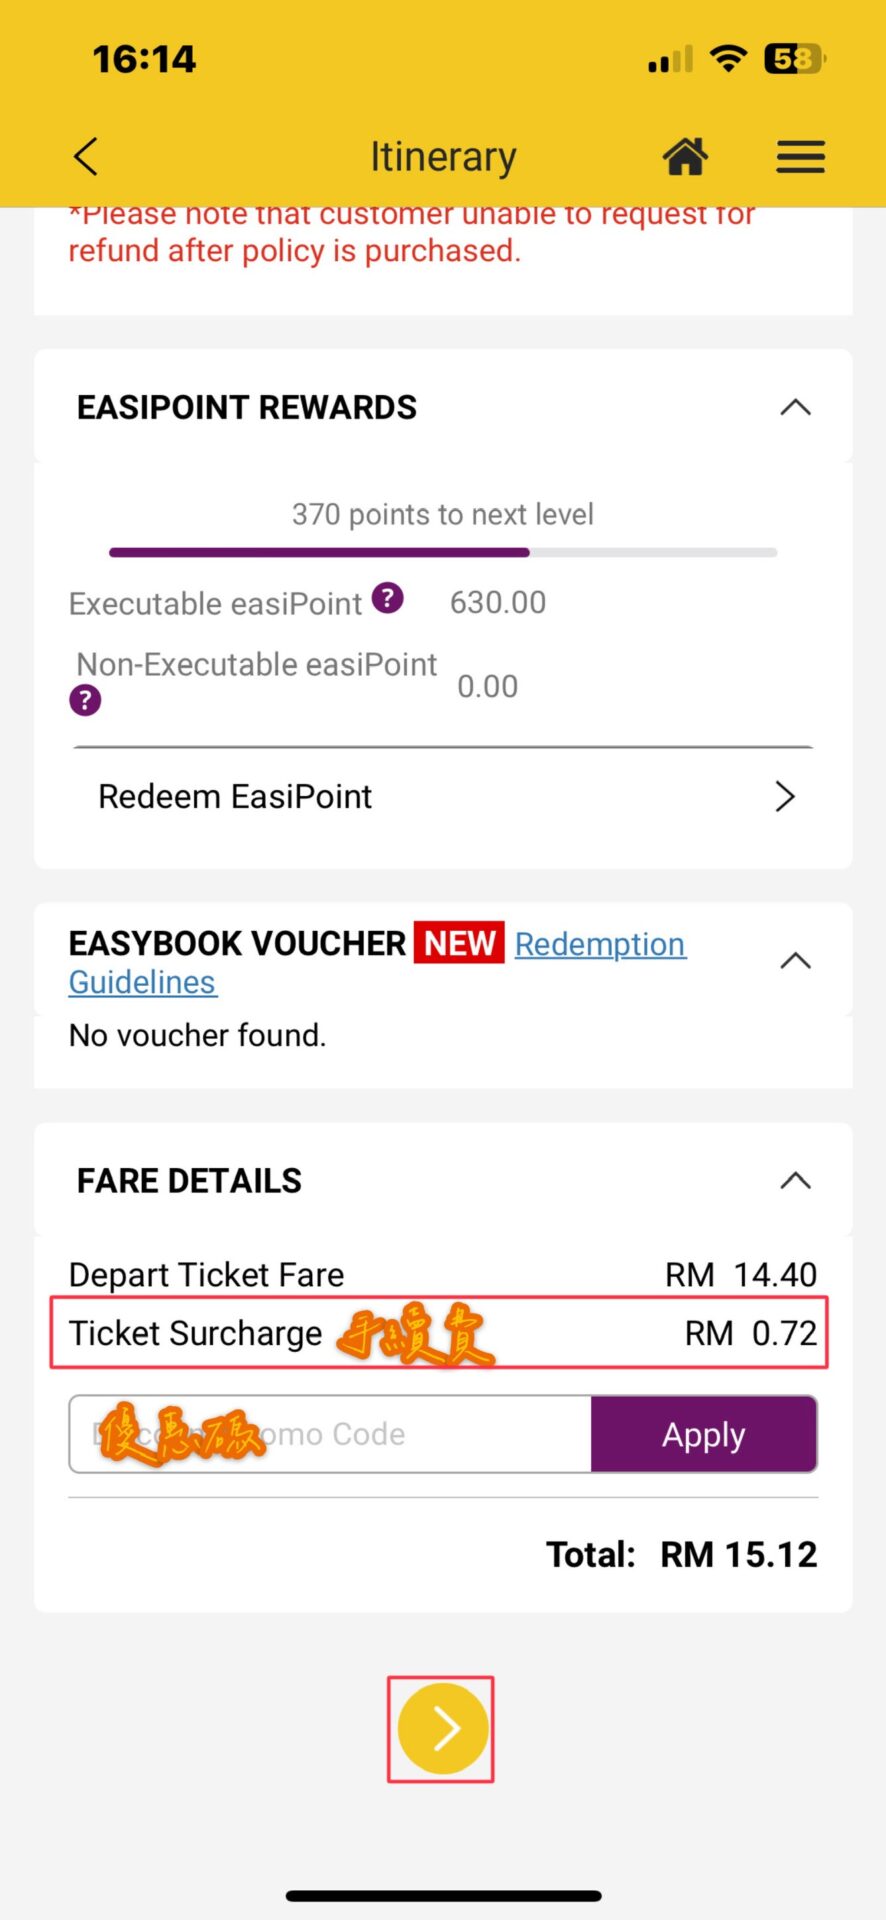Focus the Discount/Promo Code input field
This screenshot has height=1920, width=886.
(330, 1435)
